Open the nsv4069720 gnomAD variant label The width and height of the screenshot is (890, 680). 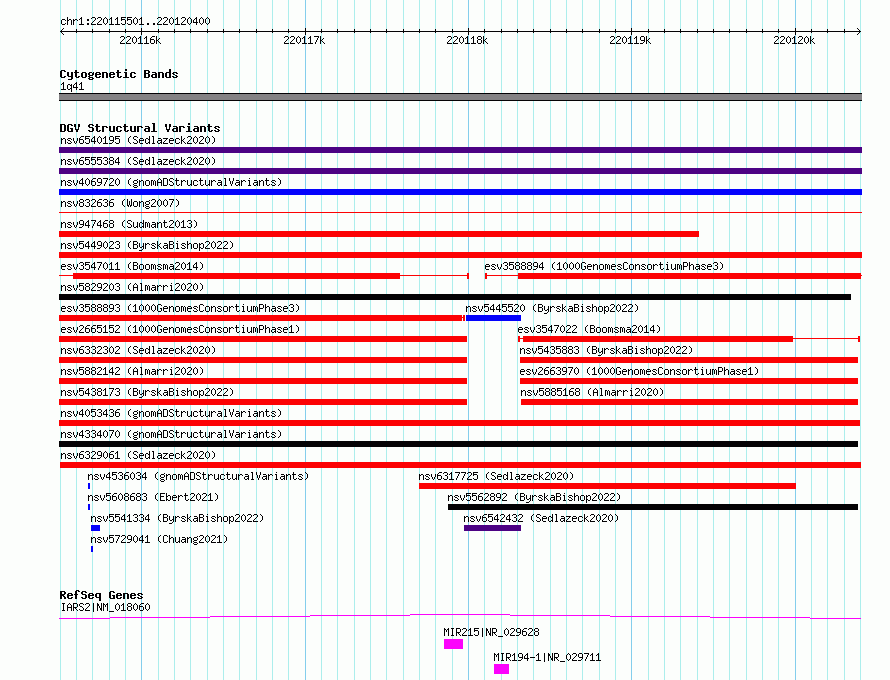(171, 182)
